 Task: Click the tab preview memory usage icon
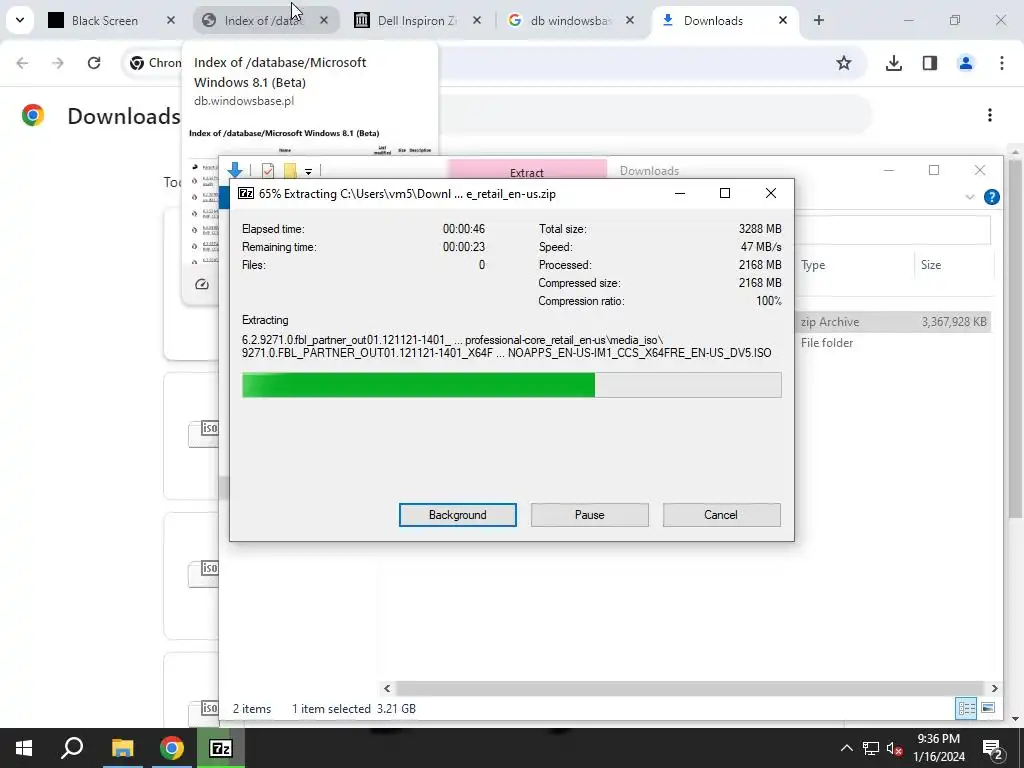[202, 284]
